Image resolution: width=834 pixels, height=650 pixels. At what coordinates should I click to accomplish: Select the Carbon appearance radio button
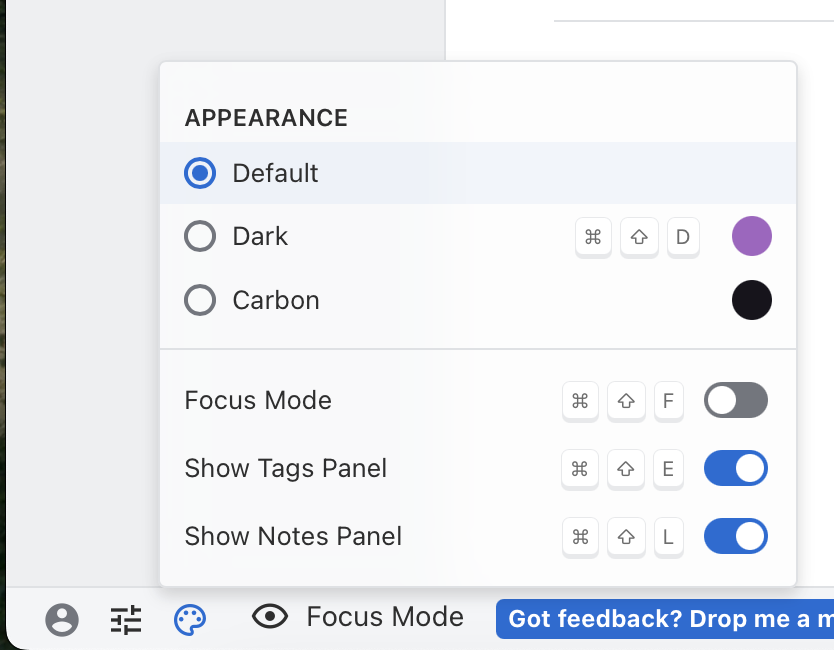pyautogui.click(x=201, y=300)
